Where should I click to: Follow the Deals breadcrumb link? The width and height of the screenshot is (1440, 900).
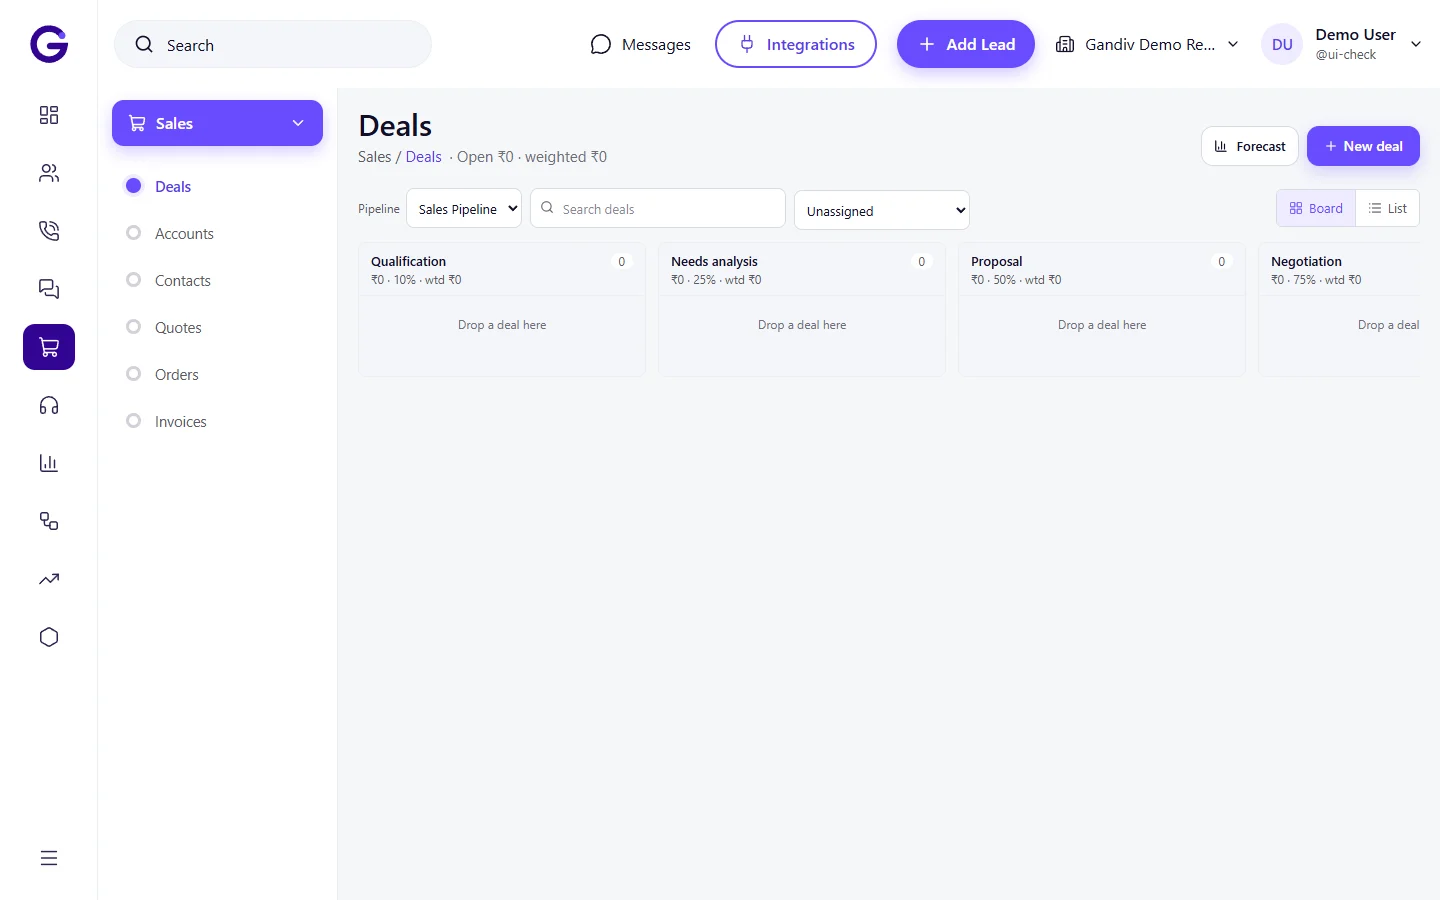click(424, 157)
